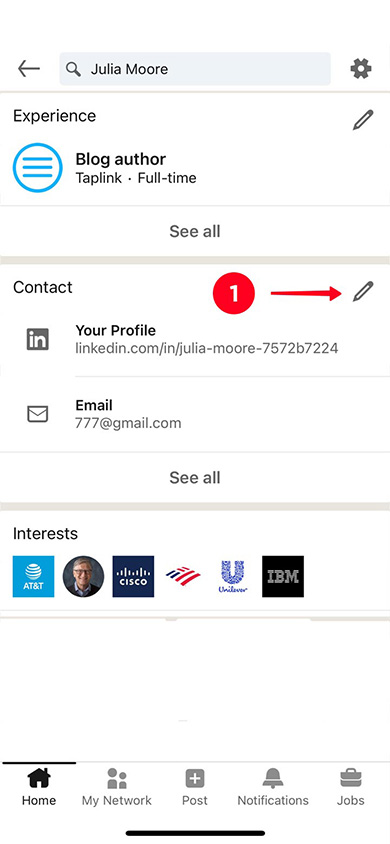The height and width of the screenshot is (844, 390).
Task: Switch to the Notifications tab
Action: 273,786
